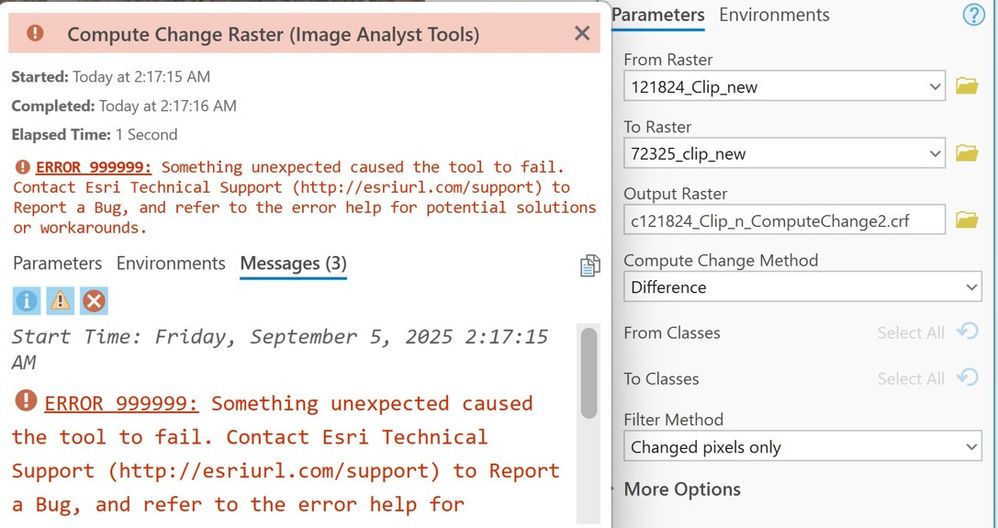Viewport: 998px width, 528px height.
Task: Open the tool help question mark icon
Action: (973, 15)
